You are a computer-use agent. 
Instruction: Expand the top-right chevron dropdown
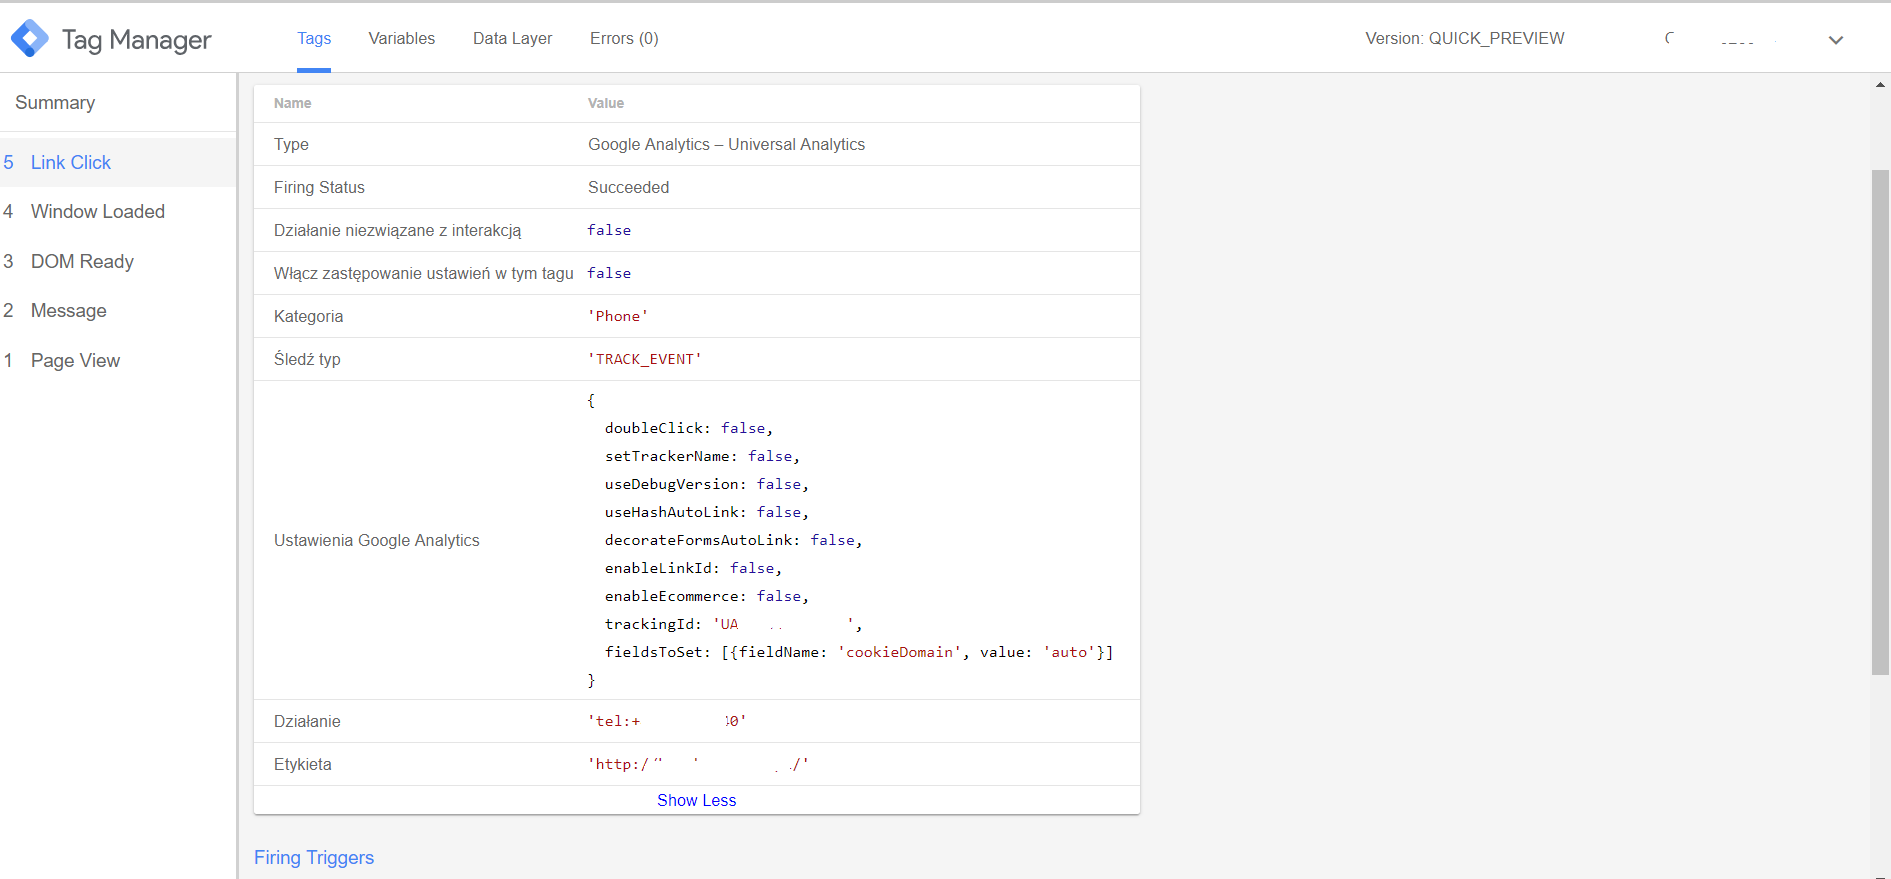pyautogui.click(x=1836, y=40)
